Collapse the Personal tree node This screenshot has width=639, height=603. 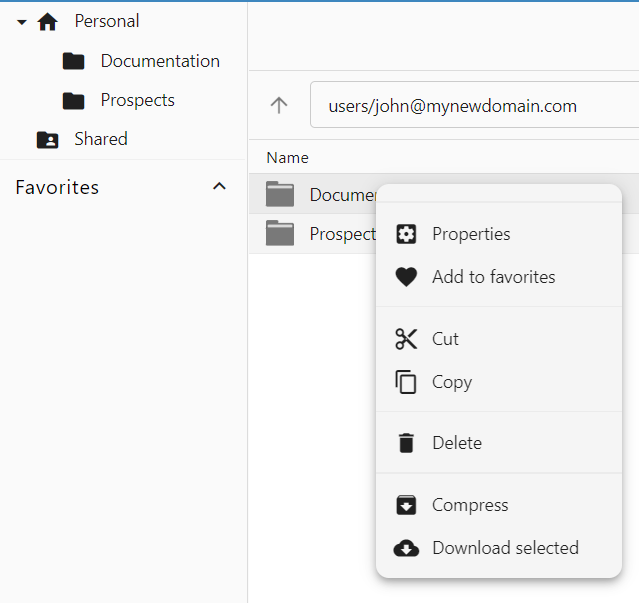pos(22,21)
